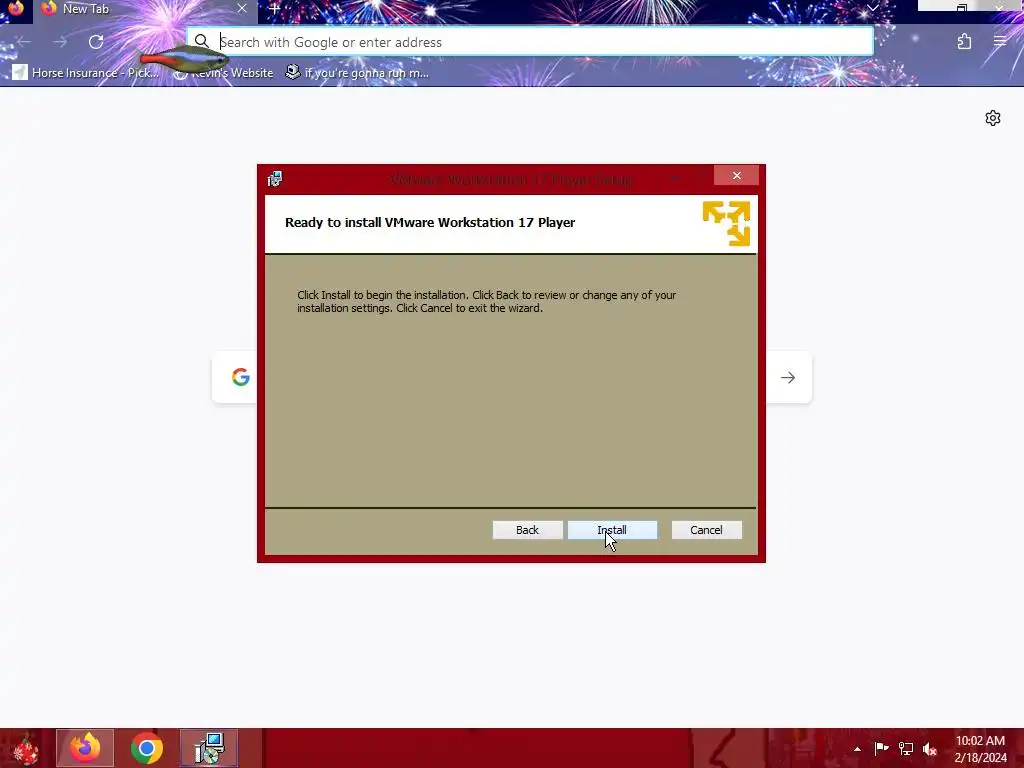Go forward in Firefox history
Viewport: 1024px width, 768px height.
(60, 42)
